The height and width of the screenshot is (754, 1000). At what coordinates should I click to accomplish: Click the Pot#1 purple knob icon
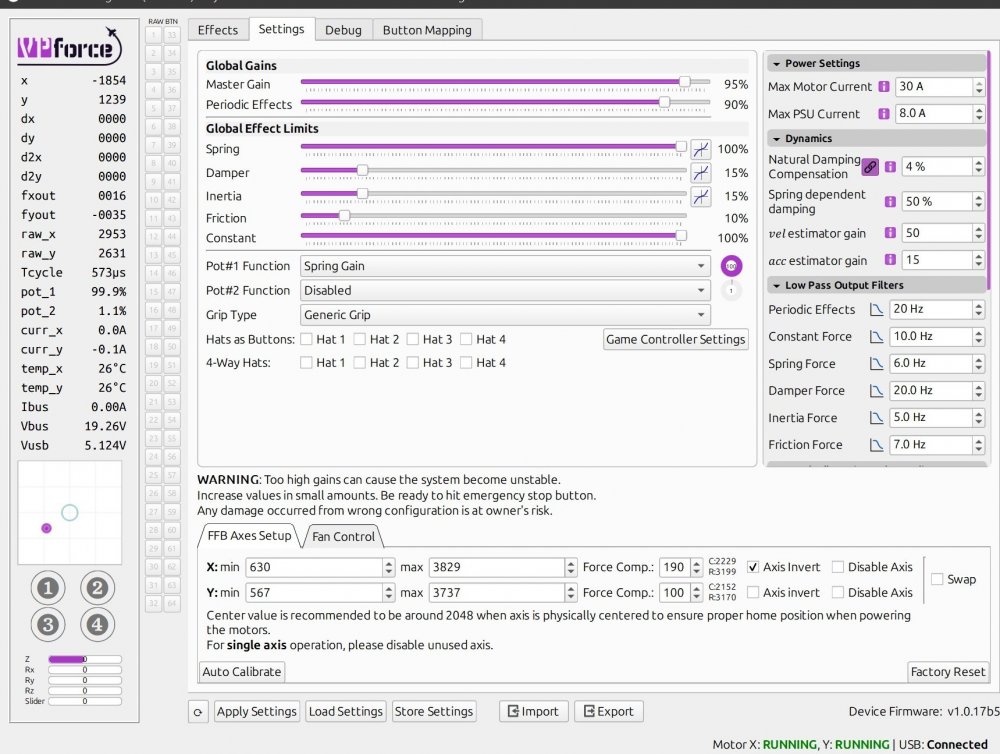730,266
